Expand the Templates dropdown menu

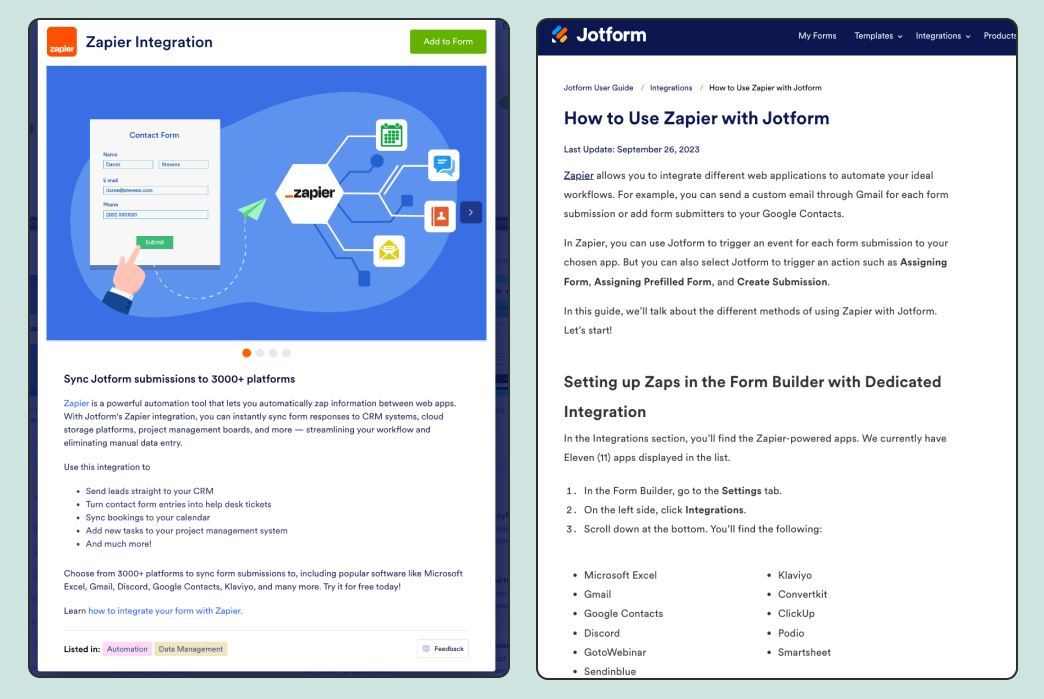878,36
